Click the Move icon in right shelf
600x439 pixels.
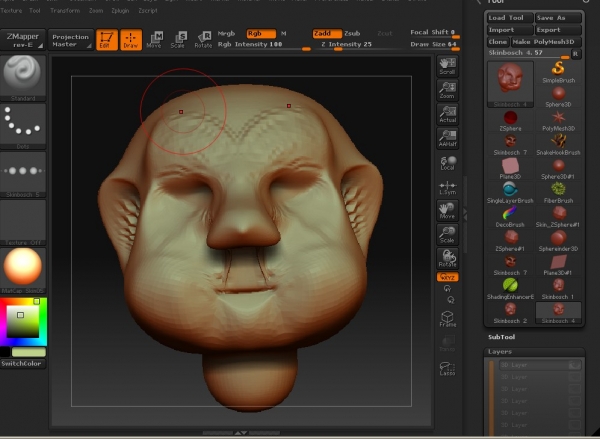click(447, 211)
